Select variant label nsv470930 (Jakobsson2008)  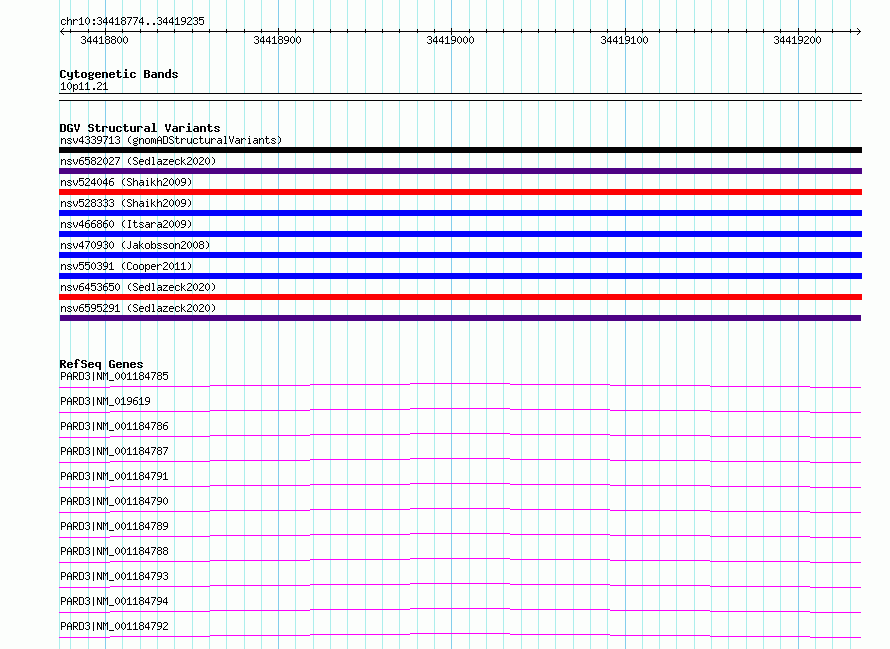(x=135, y=245)
